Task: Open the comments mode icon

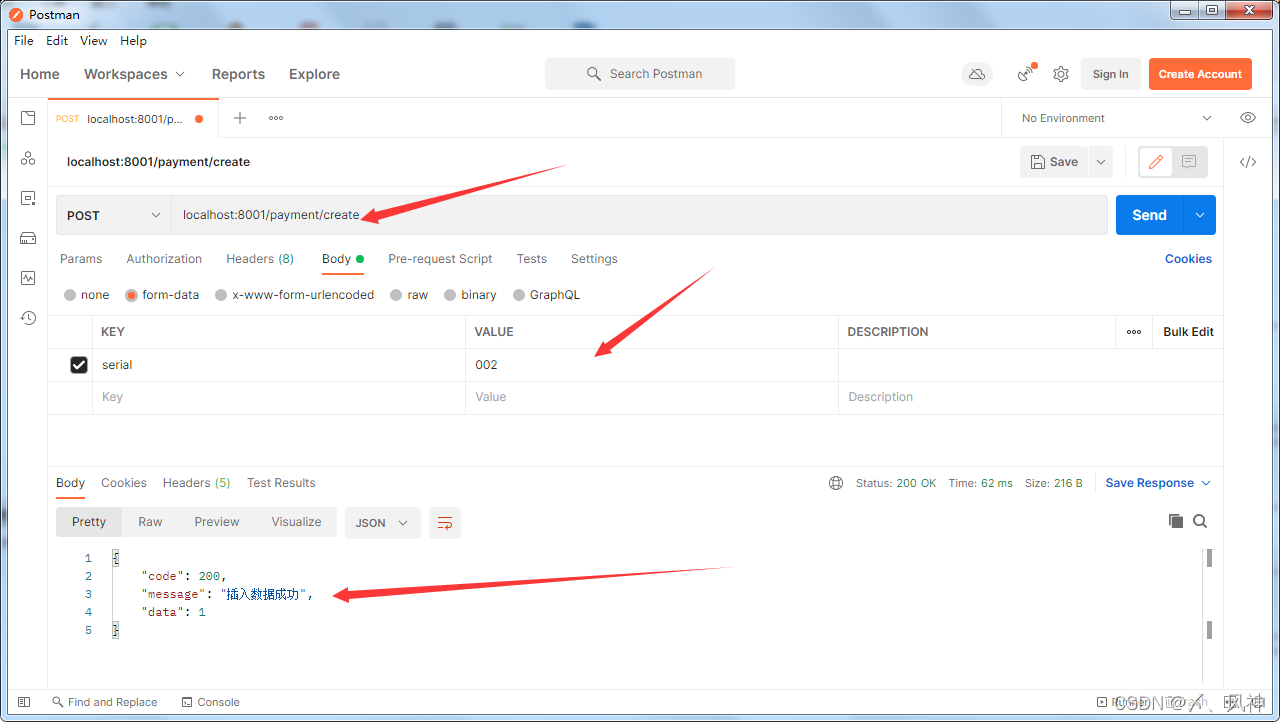Action: tap(1189, 162)
